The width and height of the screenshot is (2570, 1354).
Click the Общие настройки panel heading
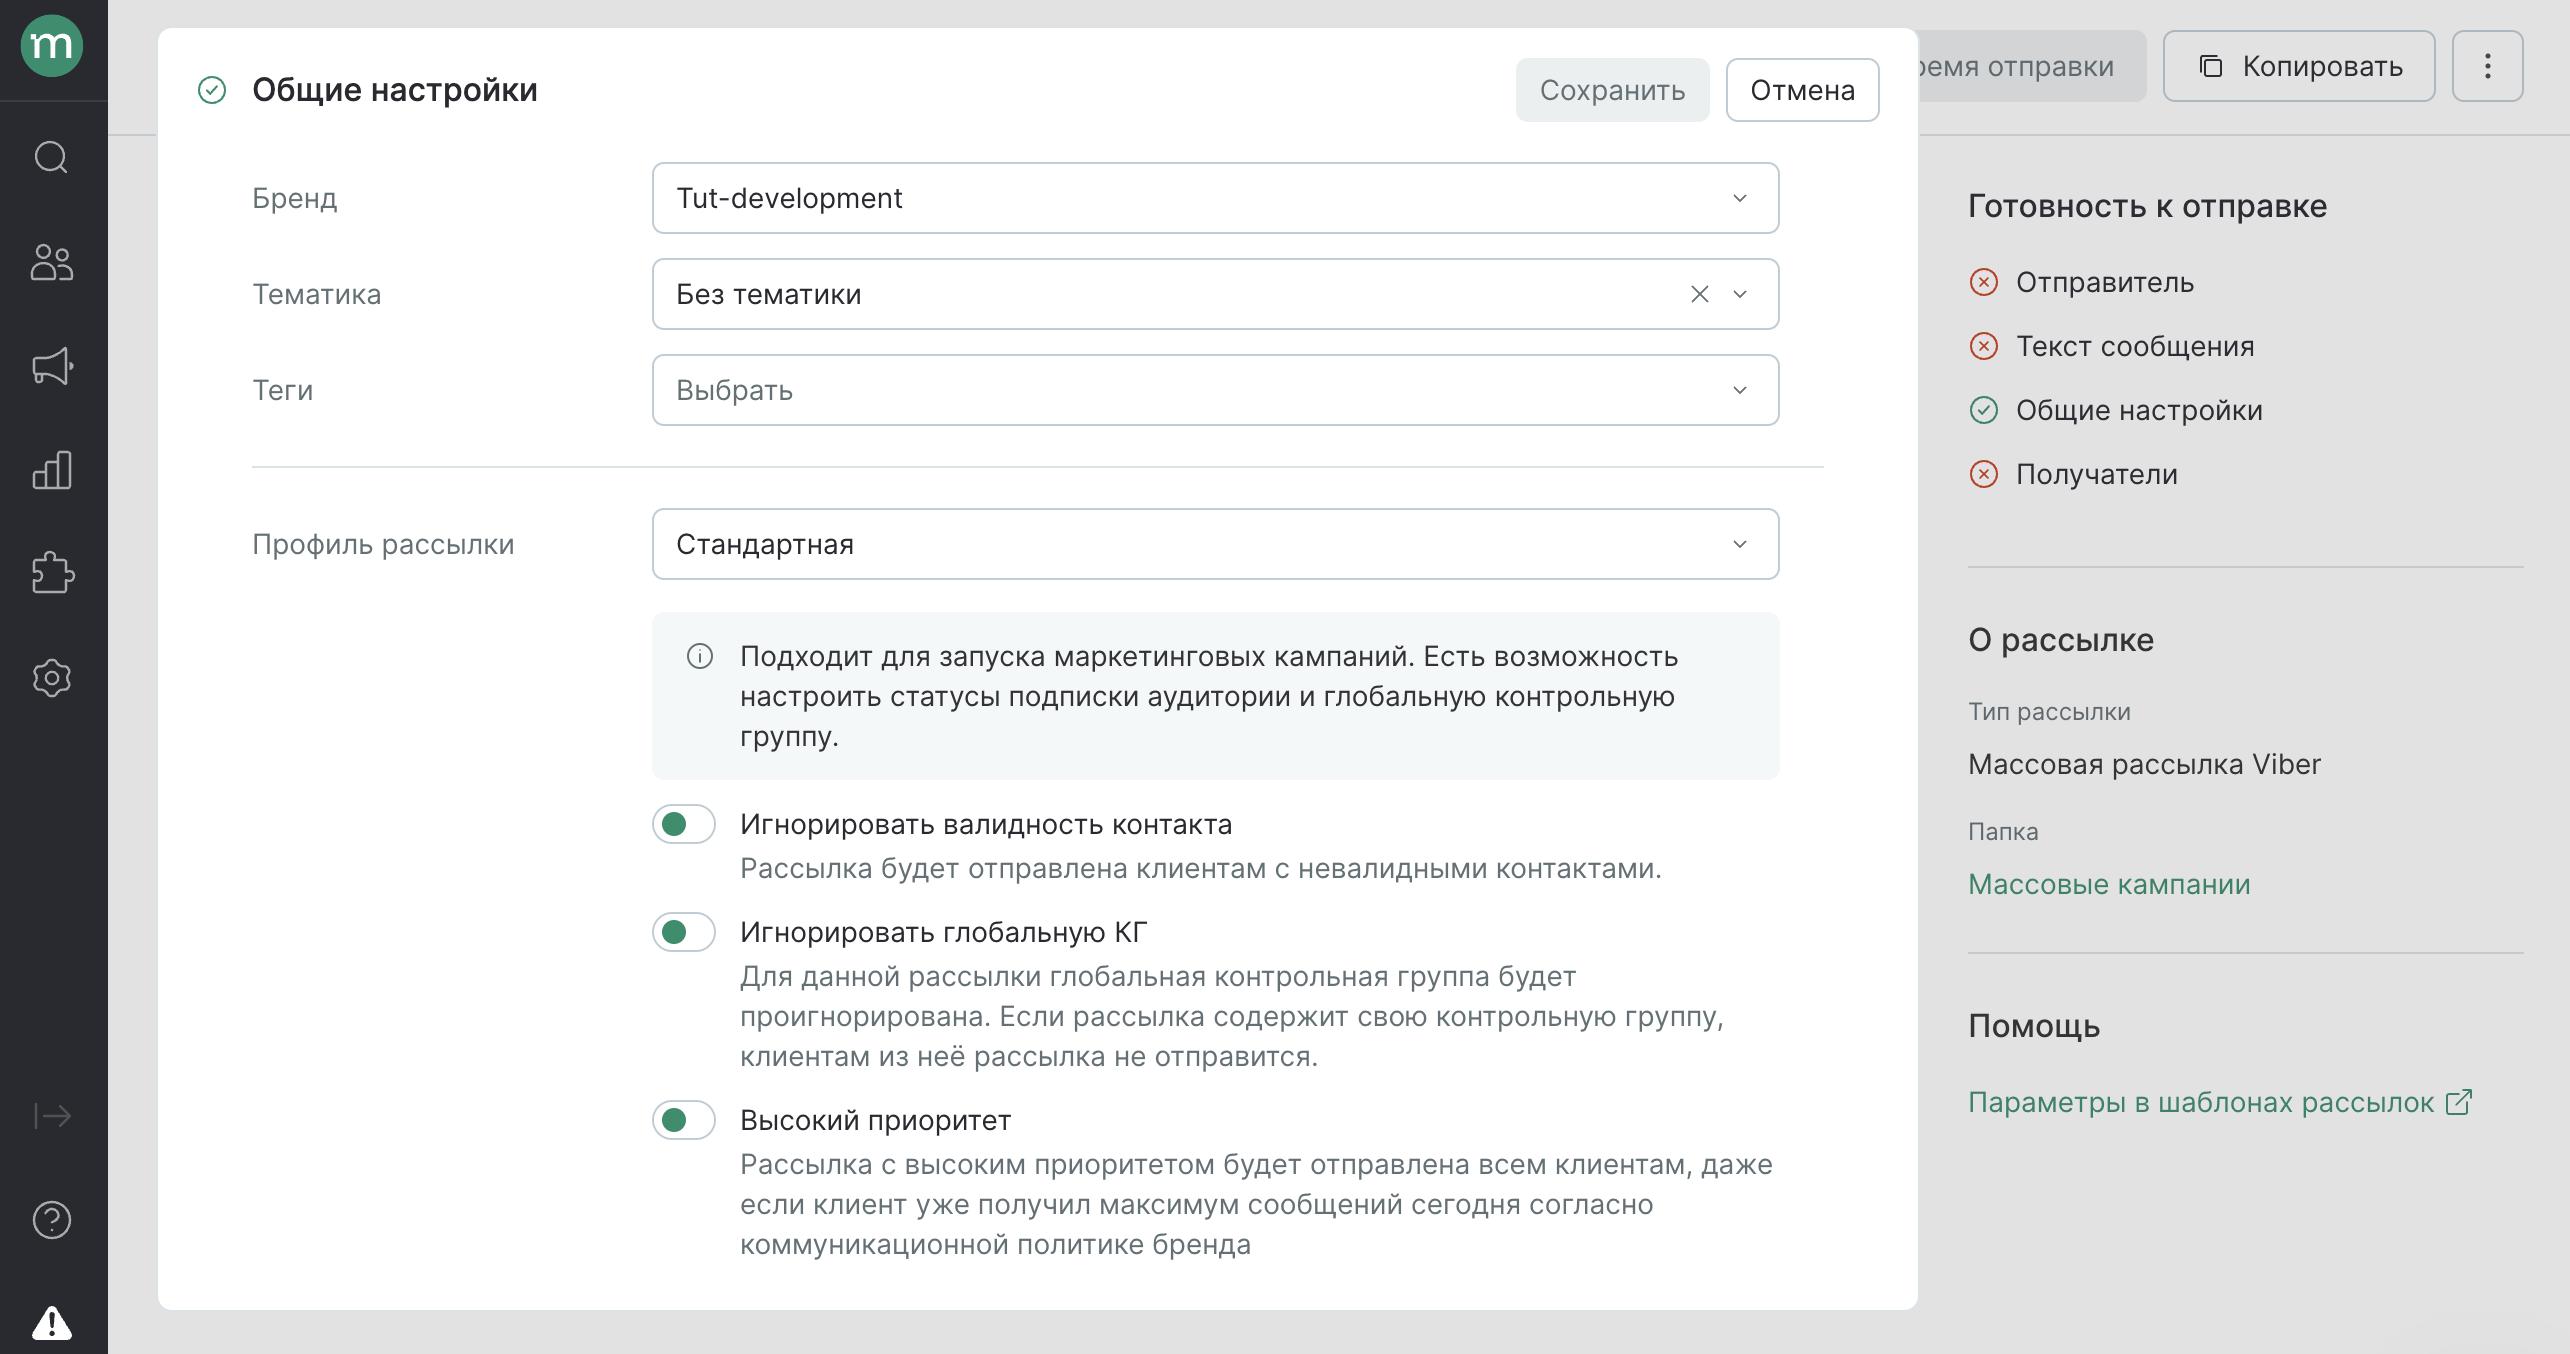(394, 90)
